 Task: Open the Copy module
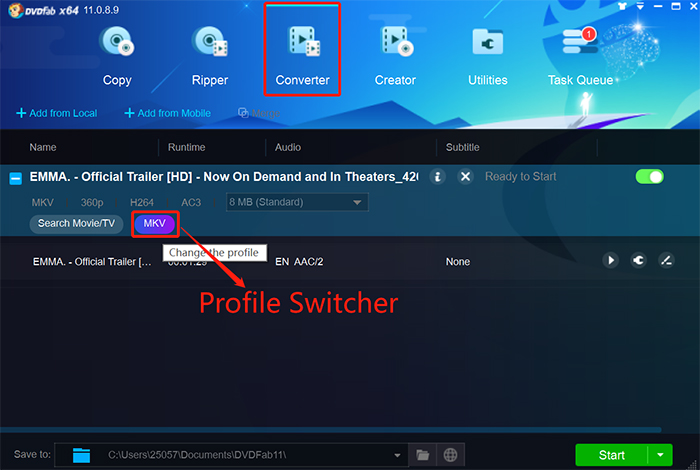coord(117,54)
